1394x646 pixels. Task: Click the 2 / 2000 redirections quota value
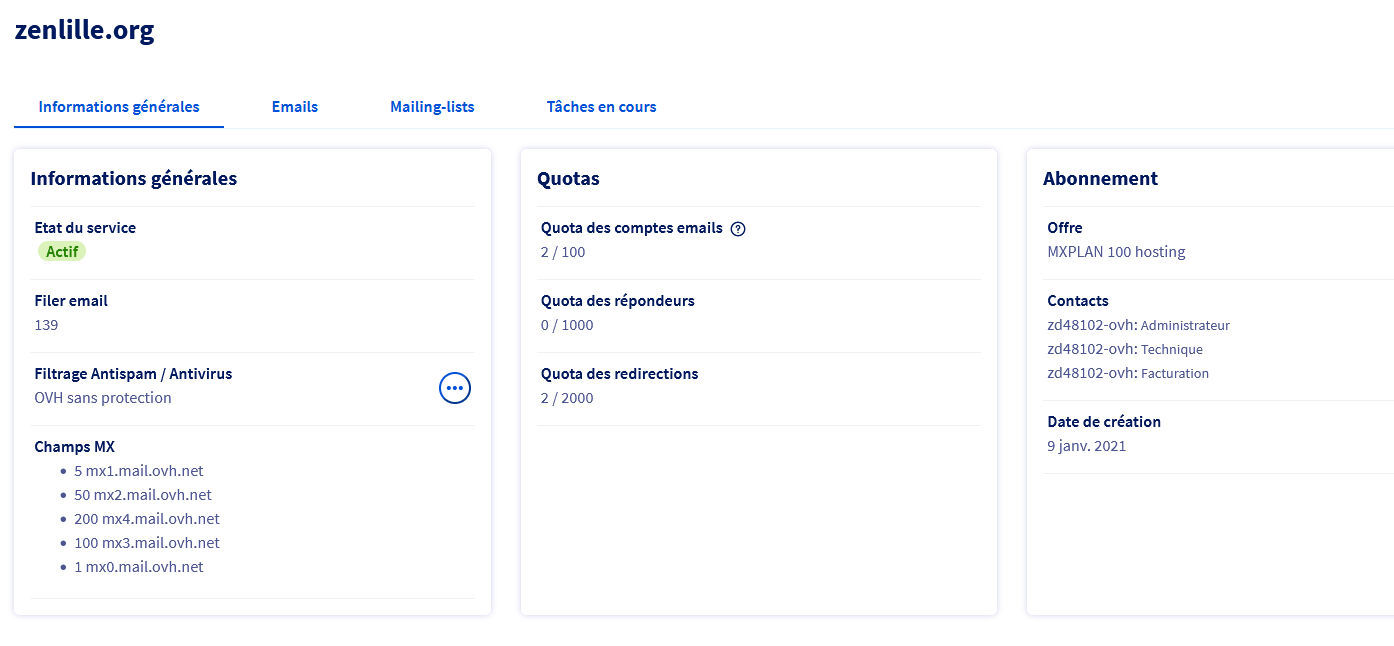567,398
